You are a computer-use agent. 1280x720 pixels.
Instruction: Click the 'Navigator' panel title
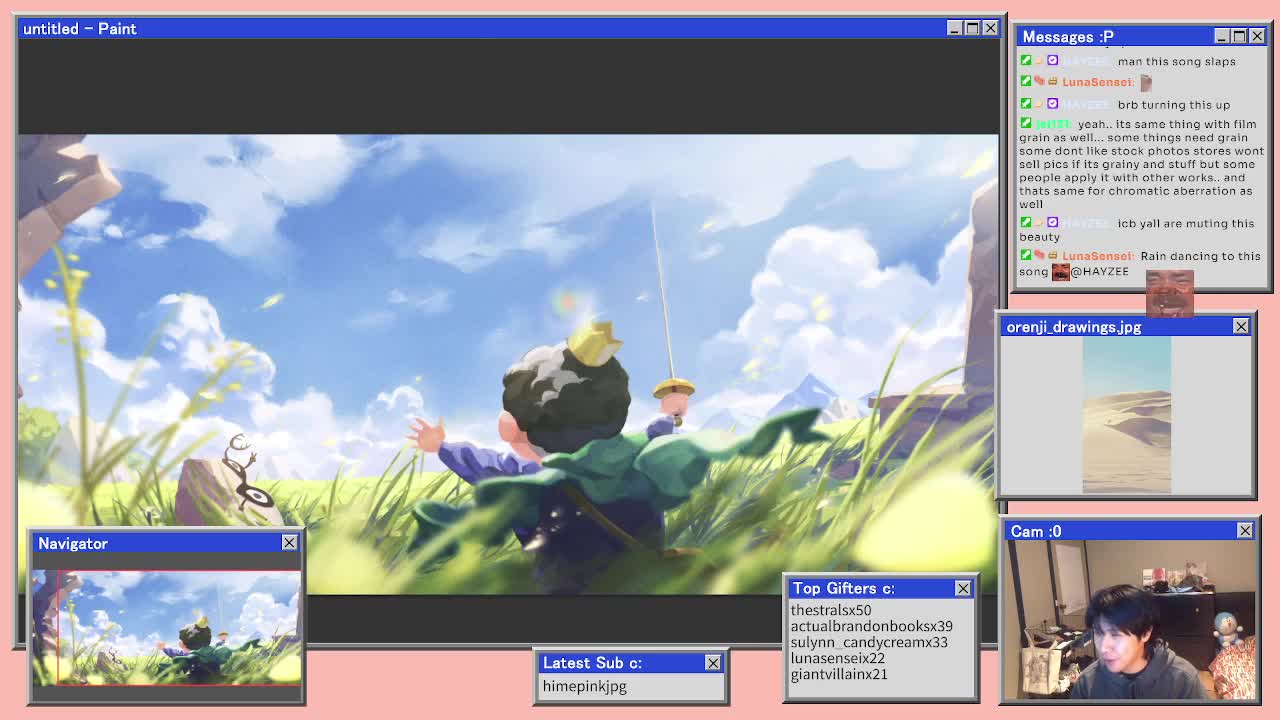click(73, 543)
